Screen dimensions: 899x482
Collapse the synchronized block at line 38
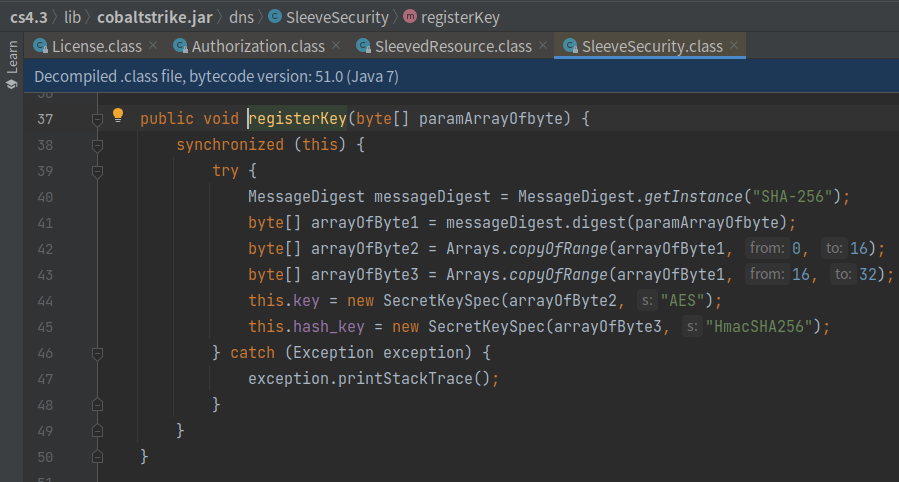pyautogui.click(x=97, y=146)
